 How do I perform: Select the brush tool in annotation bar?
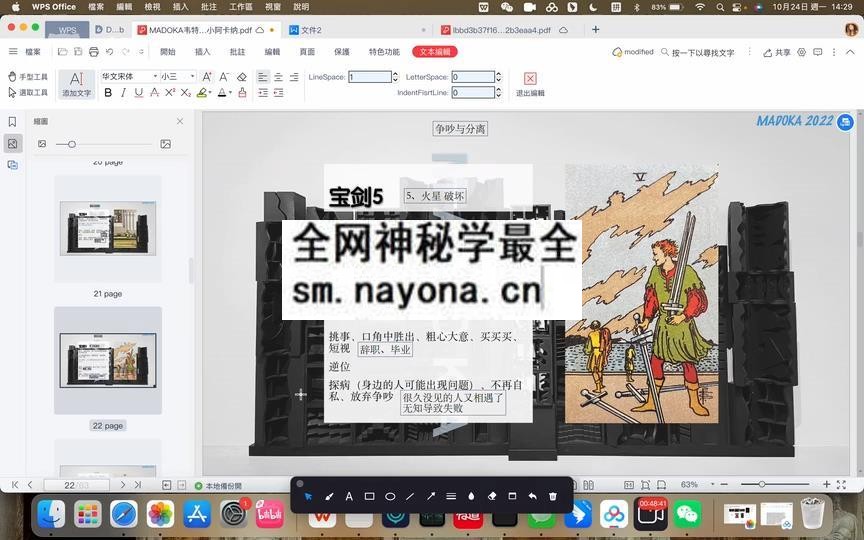[x=329, y=496]
